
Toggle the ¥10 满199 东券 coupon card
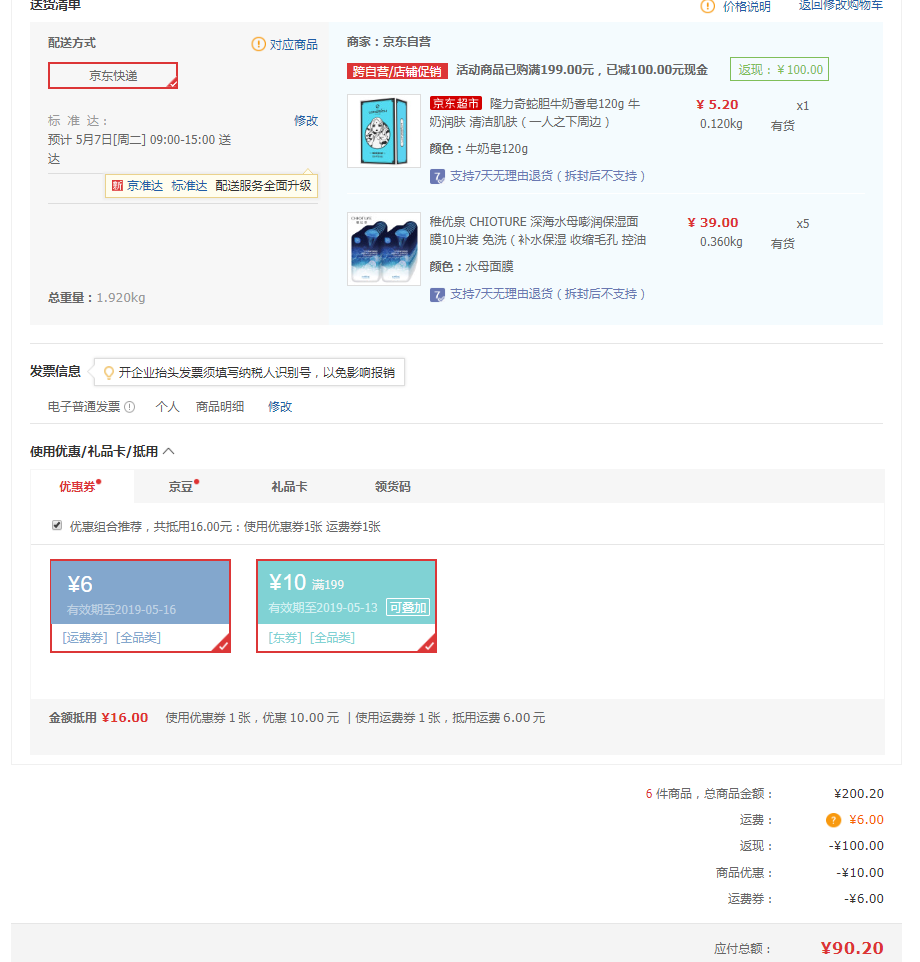pos(347,606)
